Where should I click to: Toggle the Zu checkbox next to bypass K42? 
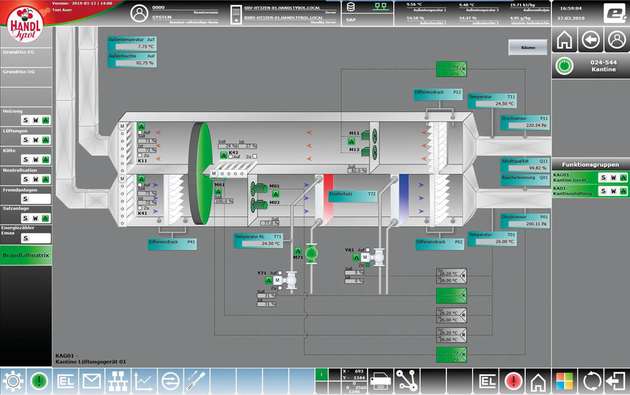click(x=254, y=156)
